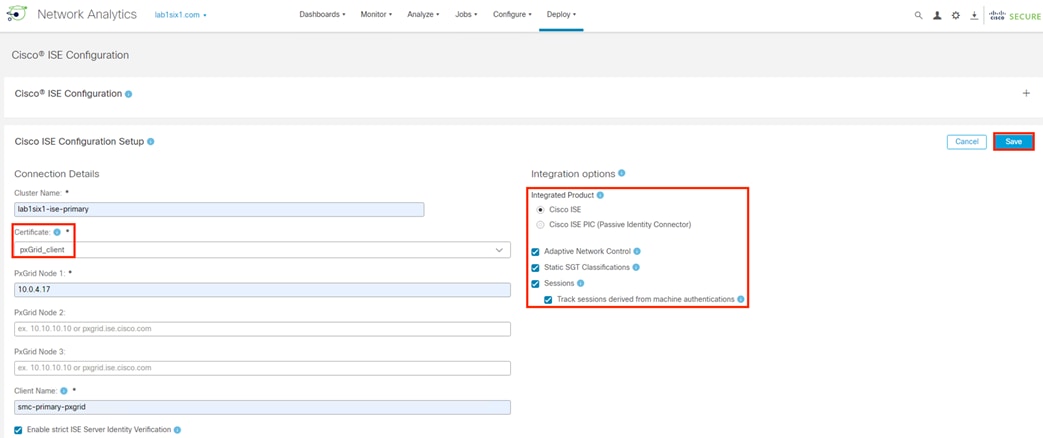The width and height of the screenshot is (1043, 438).
Task: Toggle Track sessions from machine authentications checkbox
Action: click(548, 300)
